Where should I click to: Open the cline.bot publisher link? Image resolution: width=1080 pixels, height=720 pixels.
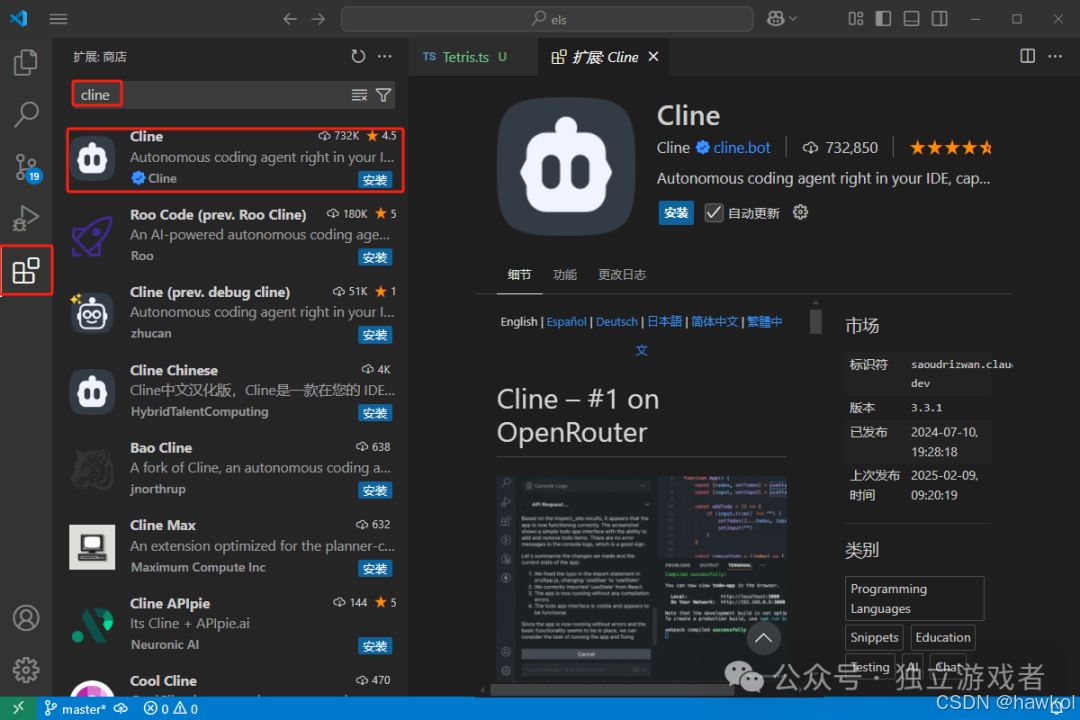(741, 147)
